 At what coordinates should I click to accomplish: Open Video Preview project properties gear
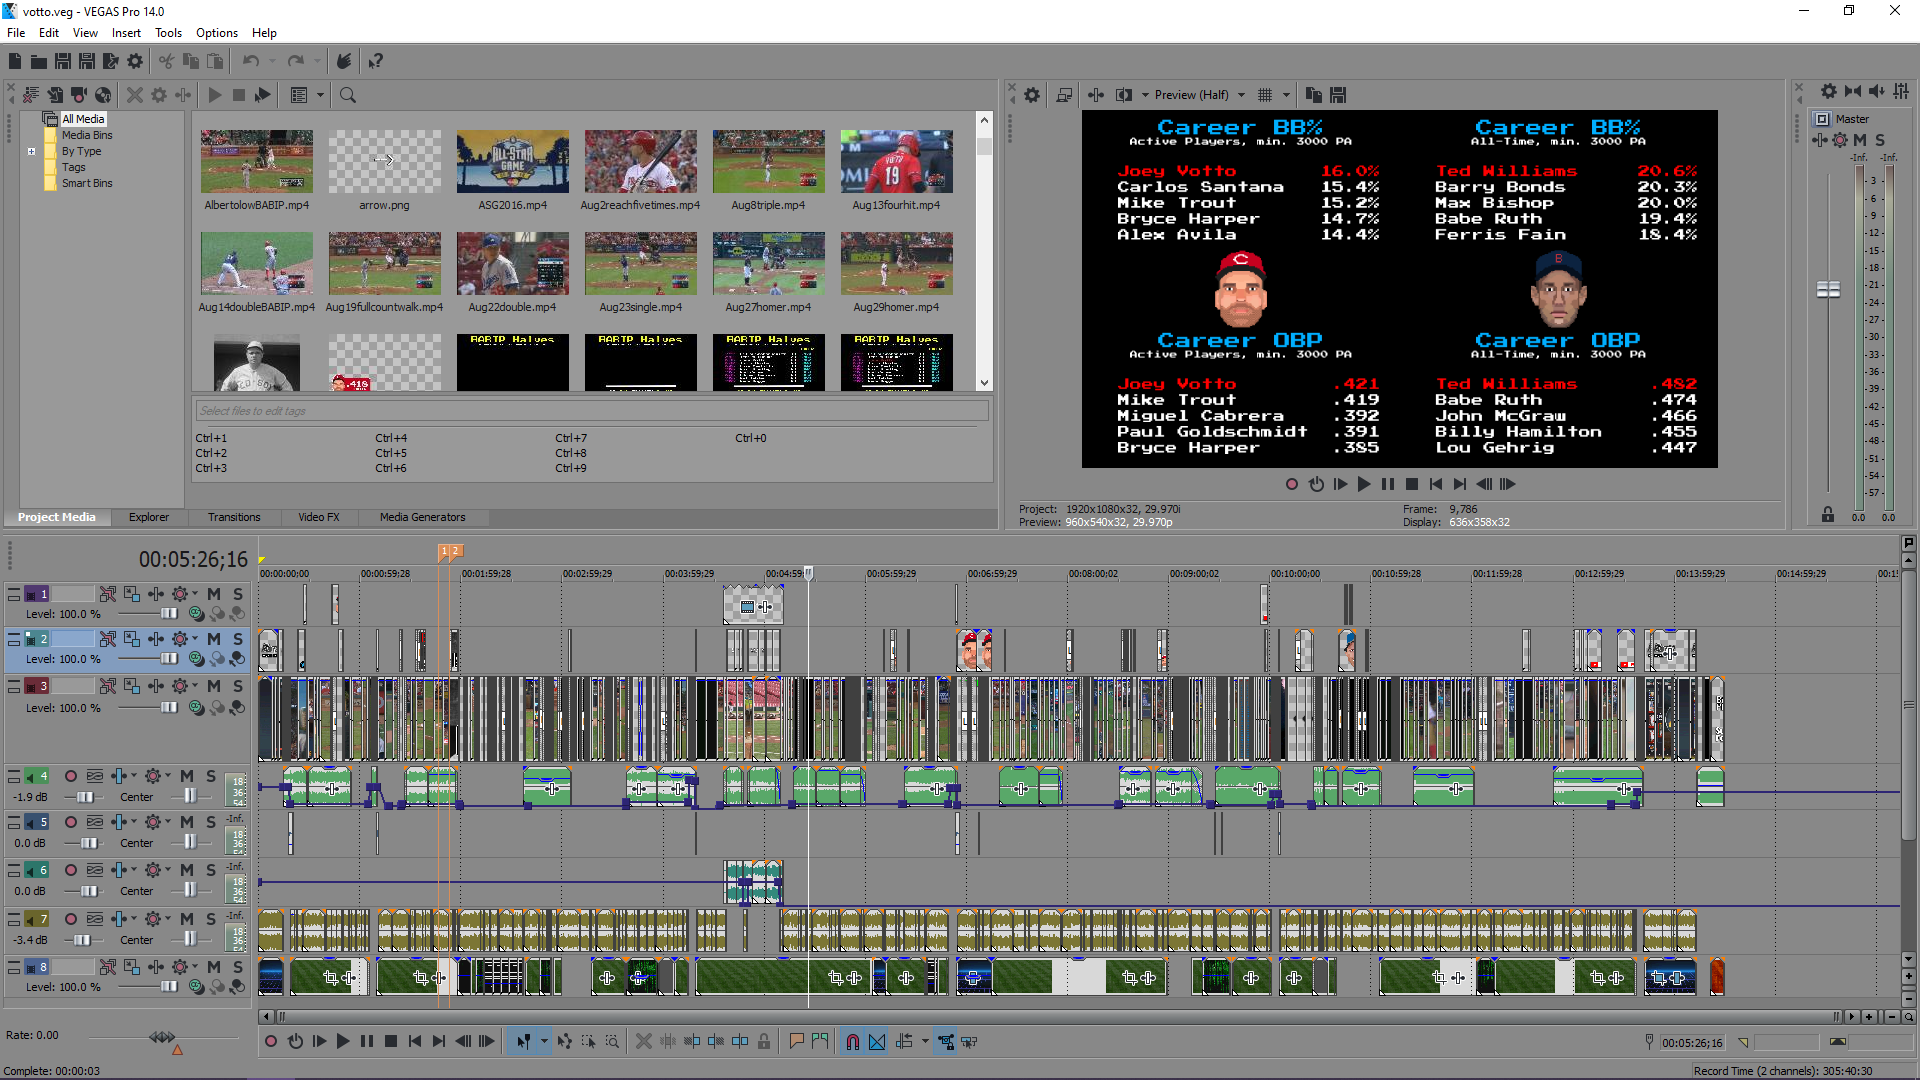pos(1032,95)
